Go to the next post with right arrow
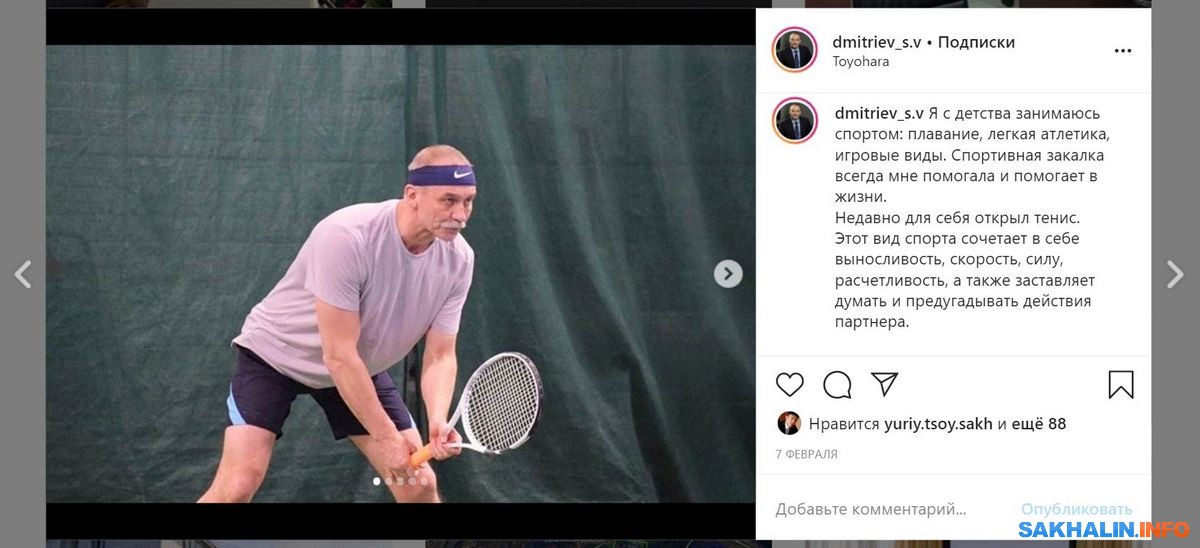Image resolution: width=1200 pixels, height=548 pixels. click(1175, 274)
